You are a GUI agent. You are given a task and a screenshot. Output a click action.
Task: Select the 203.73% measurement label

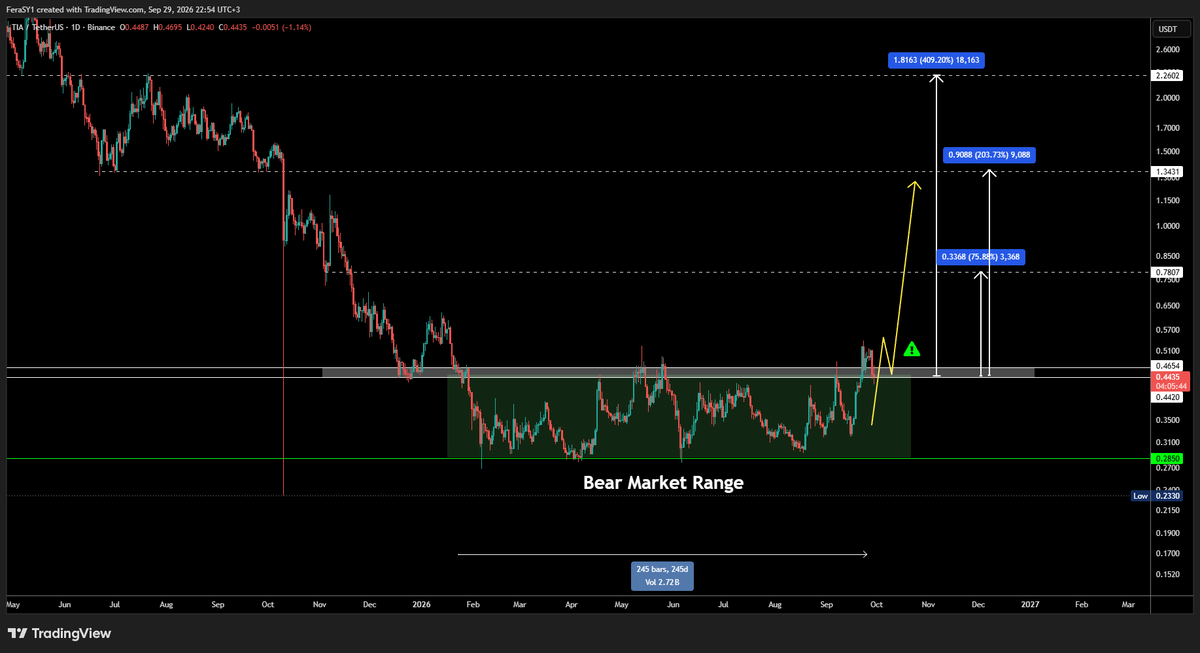(x=990, y=155)
